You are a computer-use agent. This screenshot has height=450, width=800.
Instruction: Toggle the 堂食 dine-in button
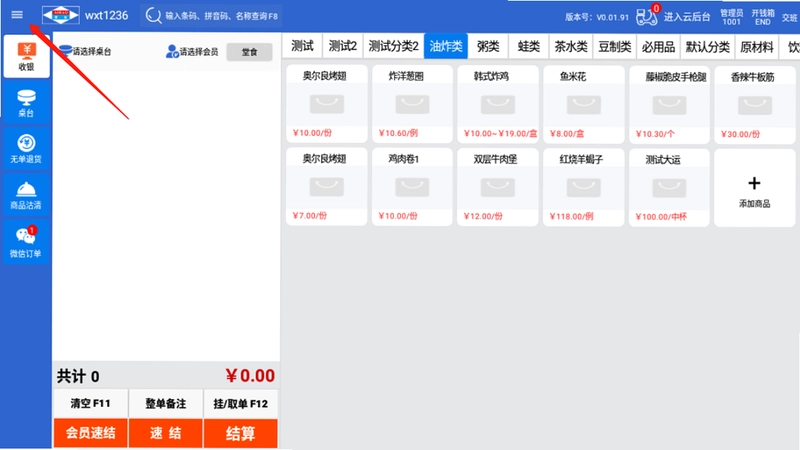point(249,52)
